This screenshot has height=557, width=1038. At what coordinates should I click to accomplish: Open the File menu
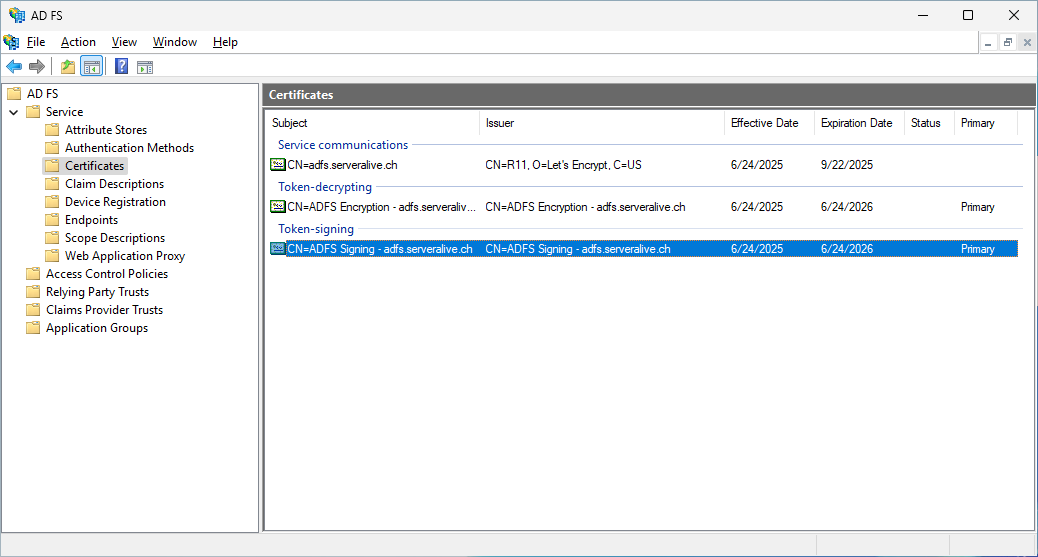[x=36, y=42]
